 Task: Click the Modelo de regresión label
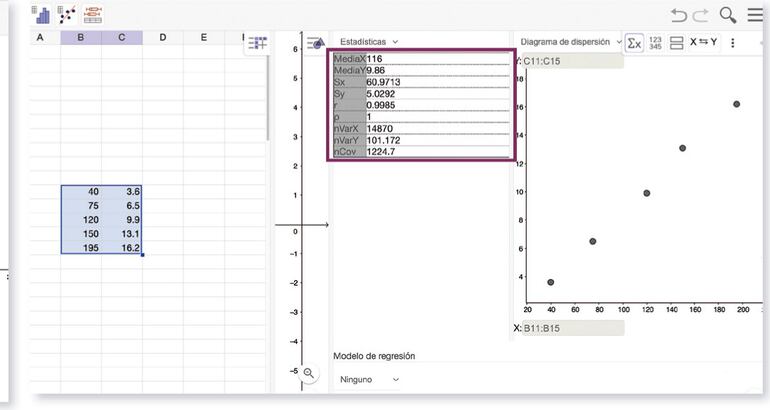[374, 356]
